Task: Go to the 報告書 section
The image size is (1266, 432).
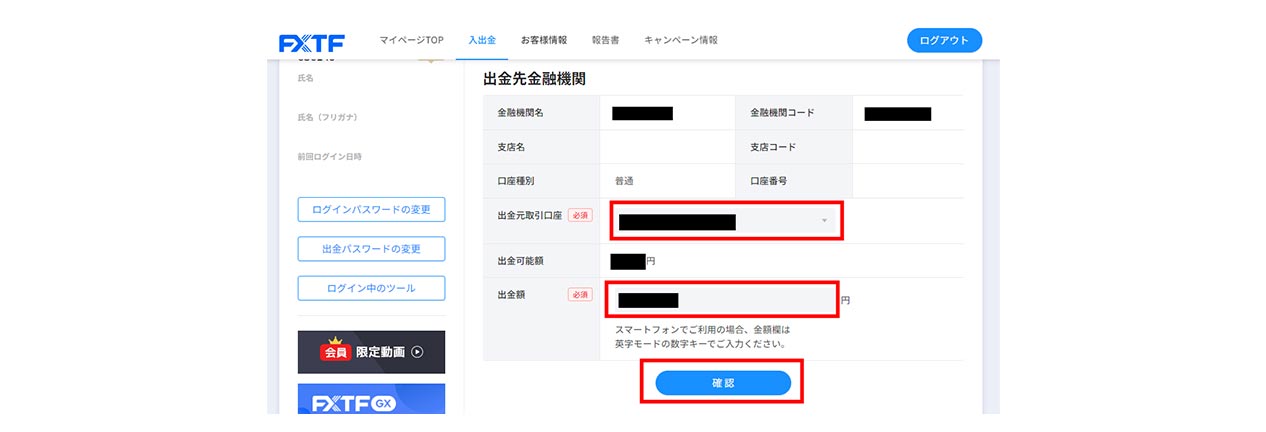Action: coord(605,40)
